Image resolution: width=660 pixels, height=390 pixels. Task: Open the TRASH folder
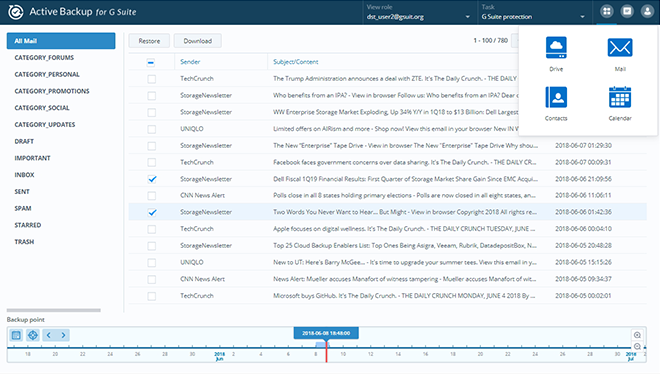24,242
